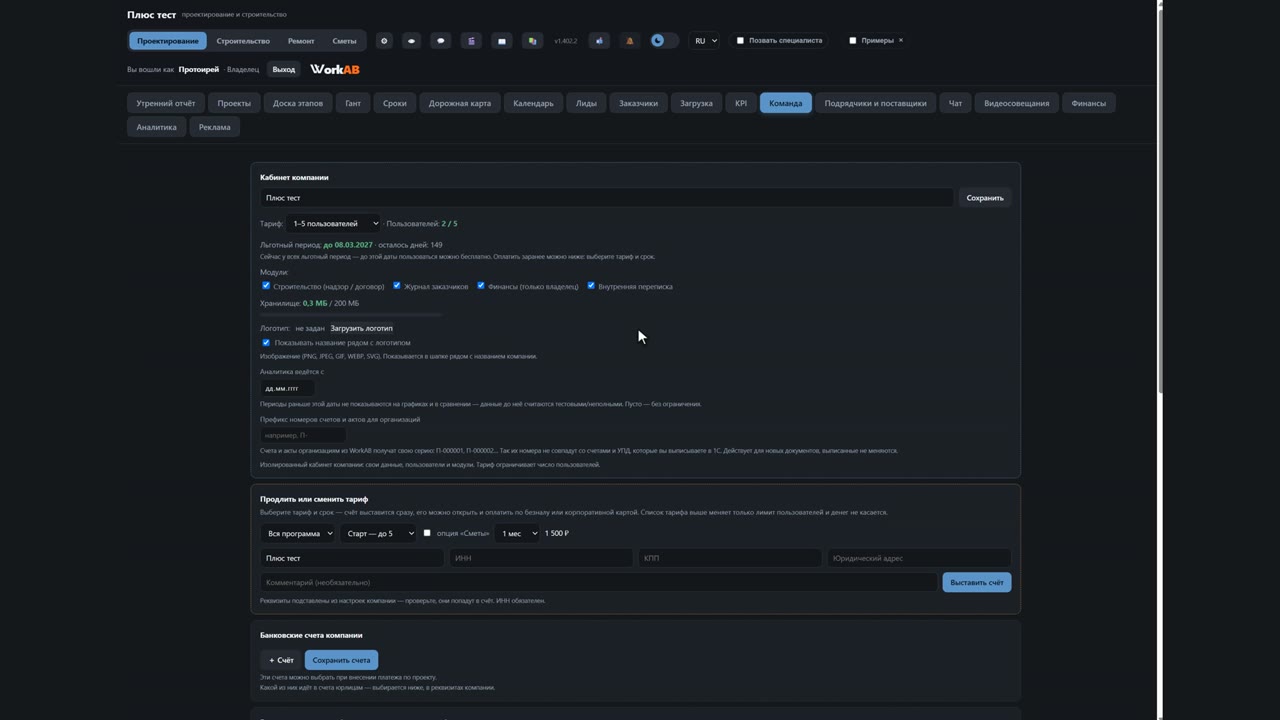Open the speech bubble chat icon

point(441,41)
